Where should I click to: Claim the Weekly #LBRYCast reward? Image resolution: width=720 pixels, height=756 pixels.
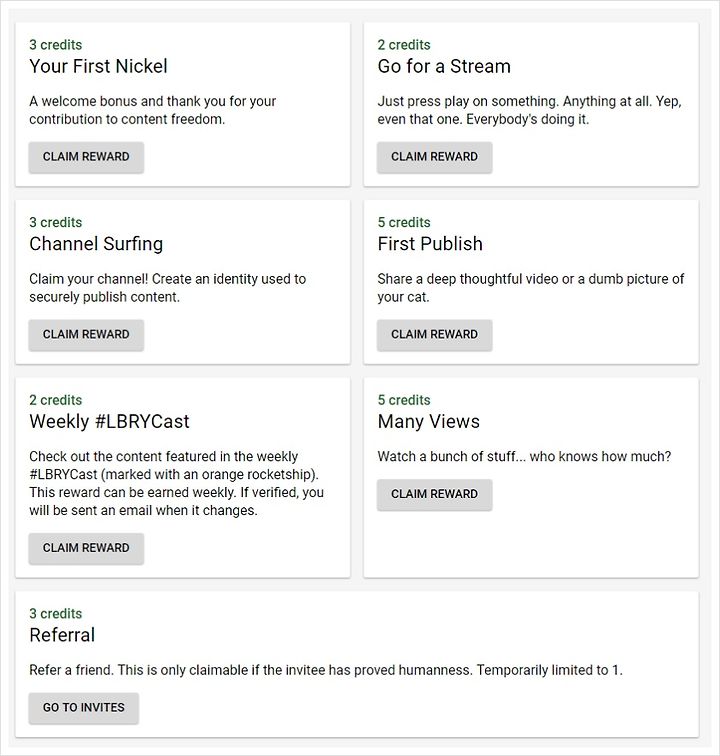coord(86,548)
